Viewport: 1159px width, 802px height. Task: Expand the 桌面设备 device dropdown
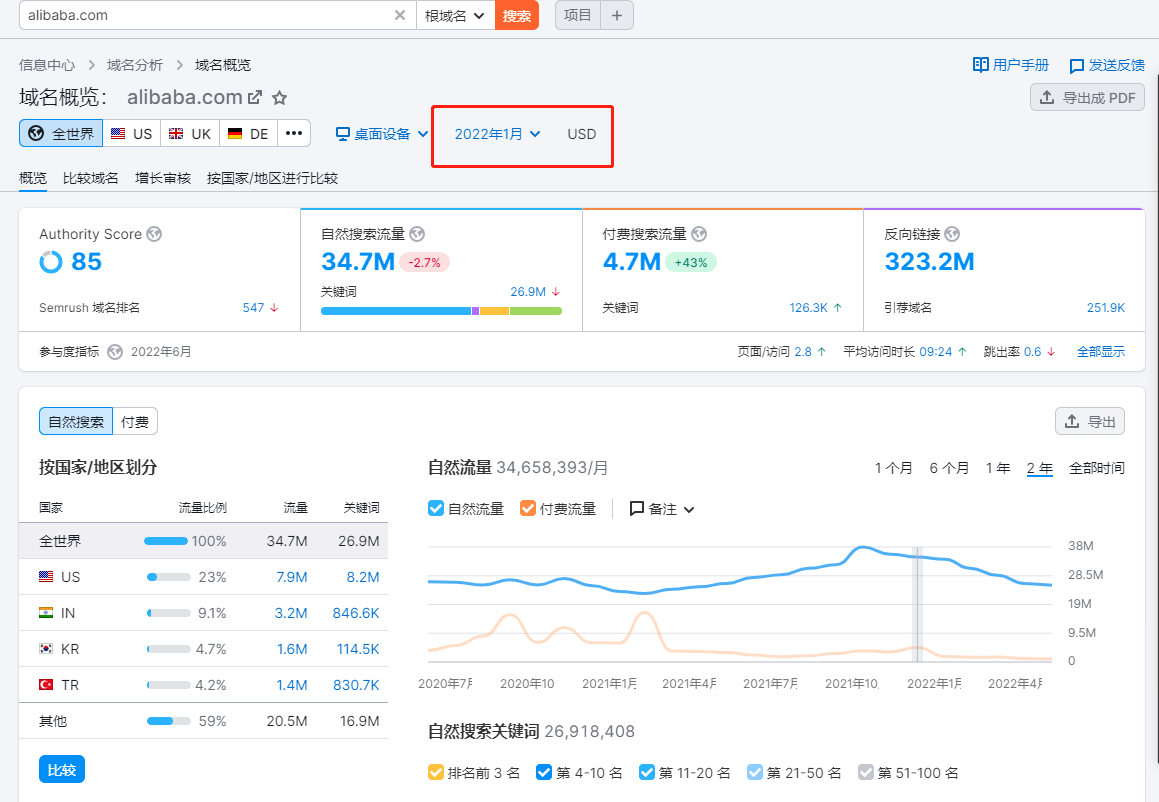click(x=382, y=134)
